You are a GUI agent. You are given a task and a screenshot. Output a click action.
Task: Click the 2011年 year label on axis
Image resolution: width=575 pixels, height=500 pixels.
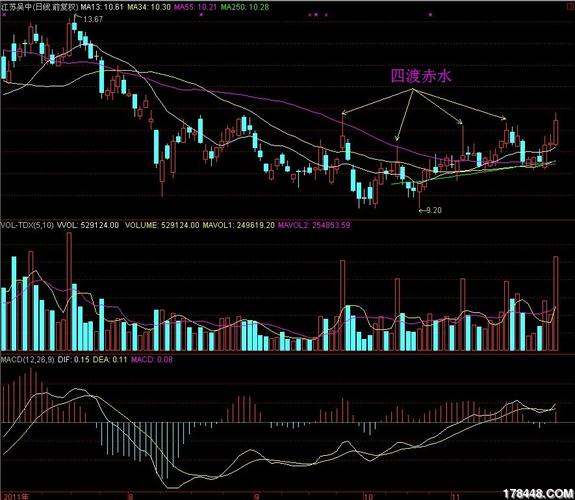coord(15,496)
